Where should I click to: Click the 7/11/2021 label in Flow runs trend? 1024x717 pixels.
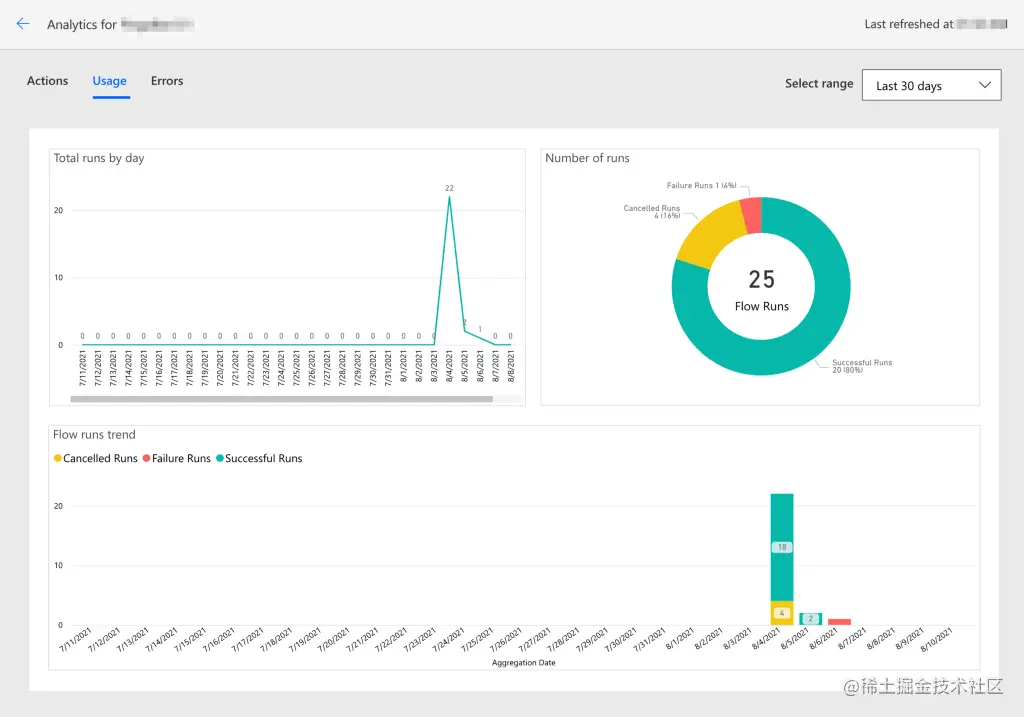[75, 640]
